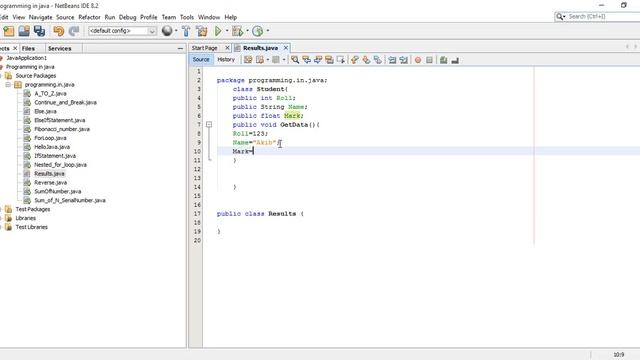This screenshot has width=640, height=360.
Task: Select the Results.java editor tab
Action: (260, 48)
